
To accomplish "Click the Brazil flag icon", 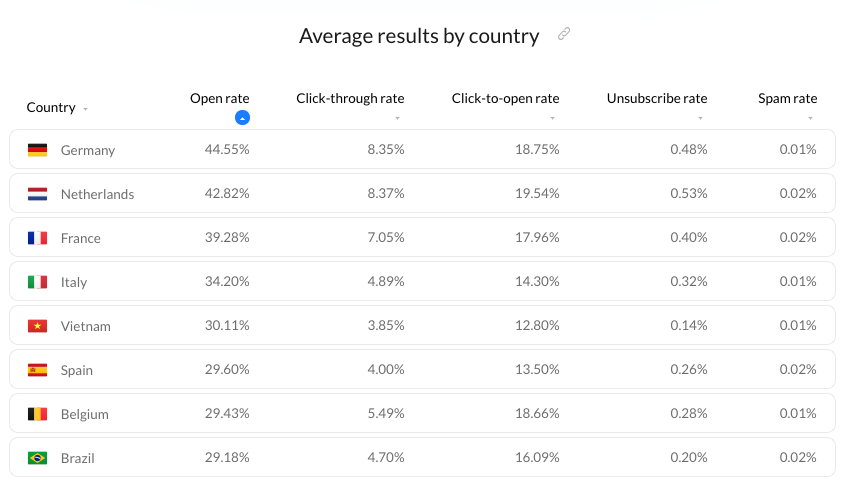I will click(37, 458).
